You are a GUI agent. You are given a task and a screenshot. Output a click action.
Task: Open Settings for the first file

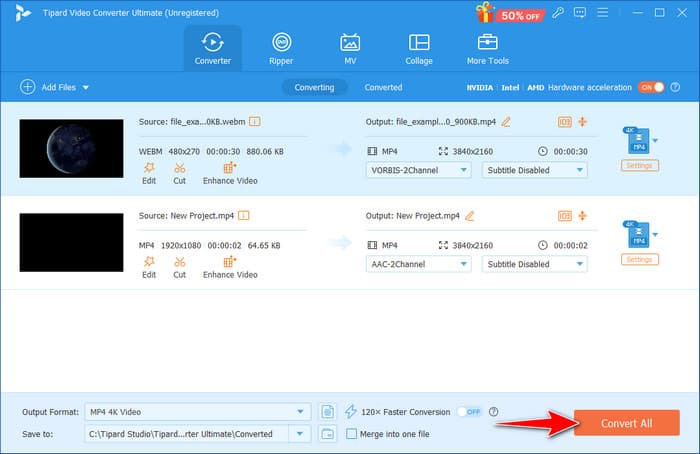tap(639, 166)
